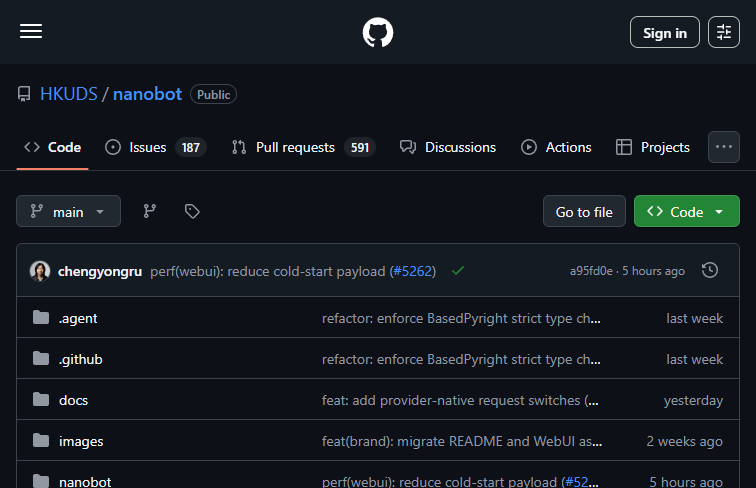This screenshot has height=488, width=756.
Task: Go to GitHub homepage via Octocat logo
Action: pos(378,32)
